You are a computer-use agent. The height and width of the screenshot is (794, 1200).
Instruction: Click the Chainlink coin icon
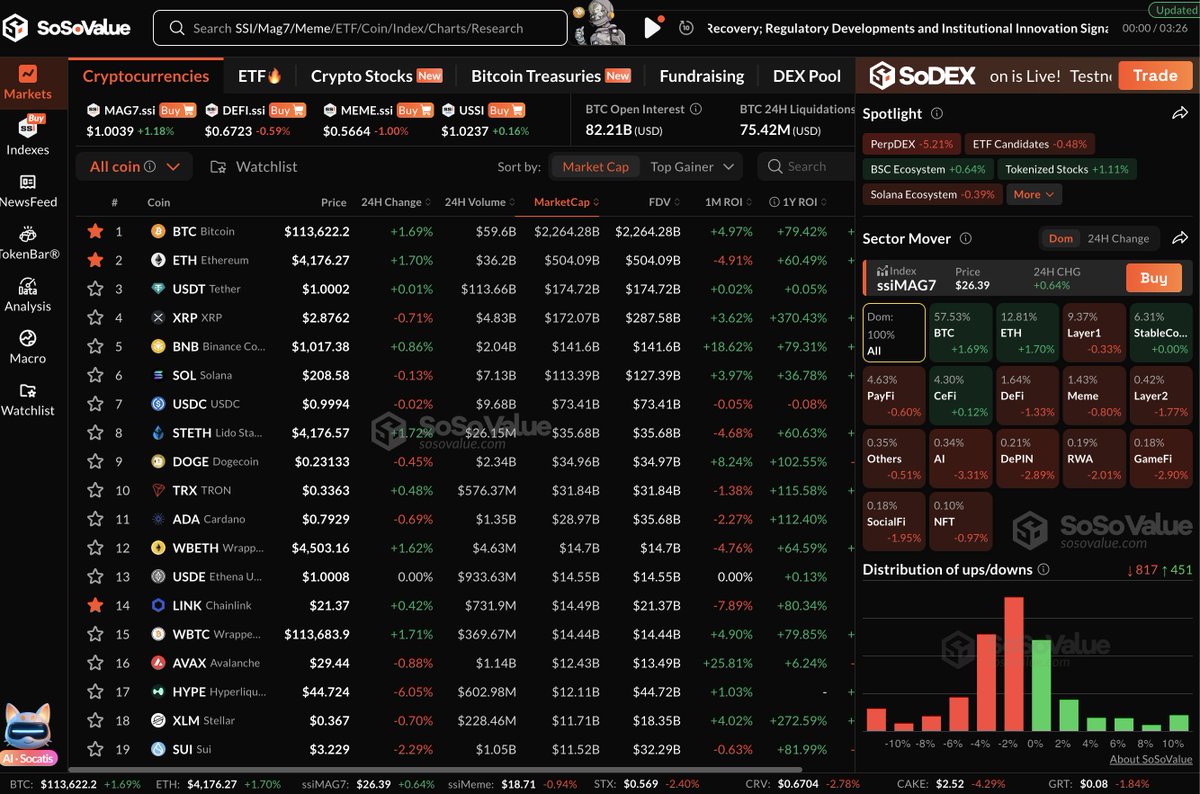point(157,605)
